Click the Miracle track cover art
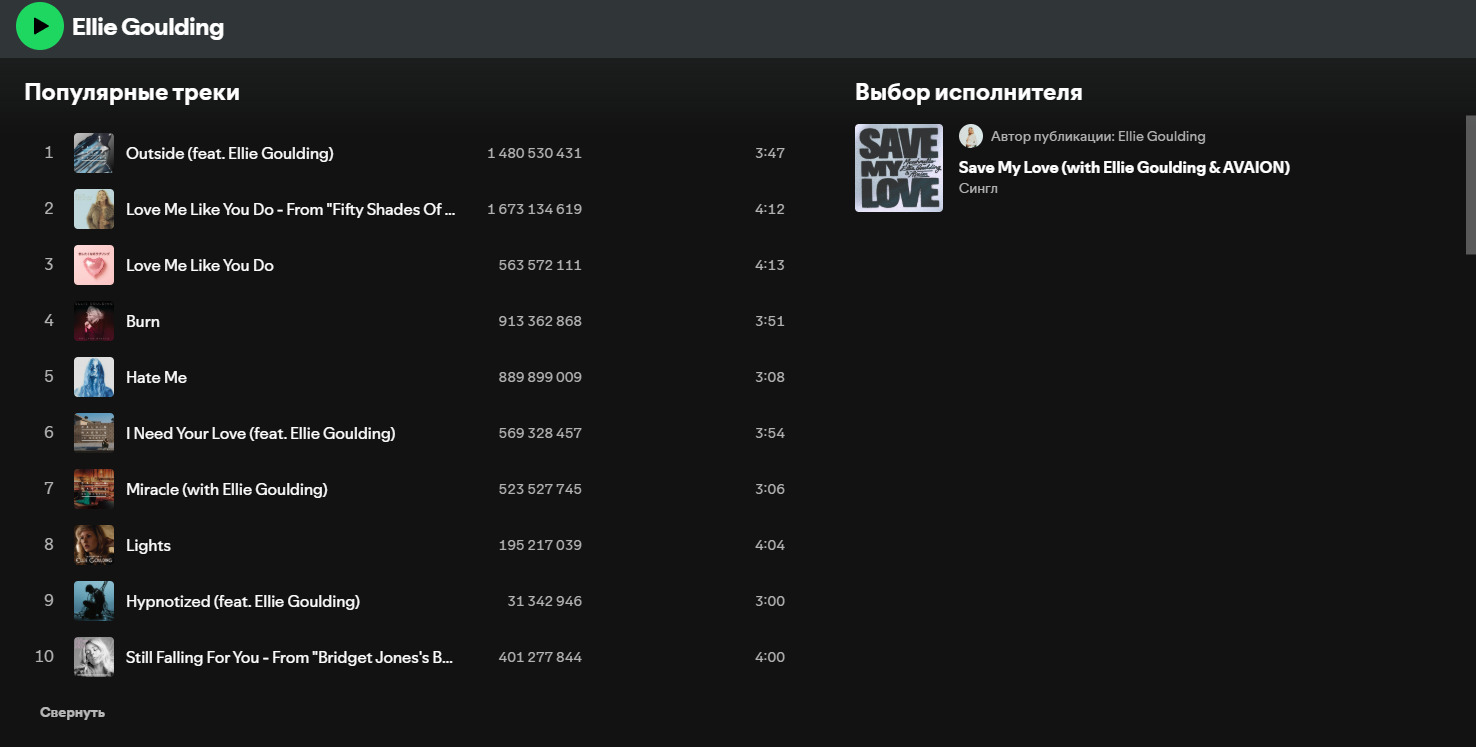 click(94, 489)
